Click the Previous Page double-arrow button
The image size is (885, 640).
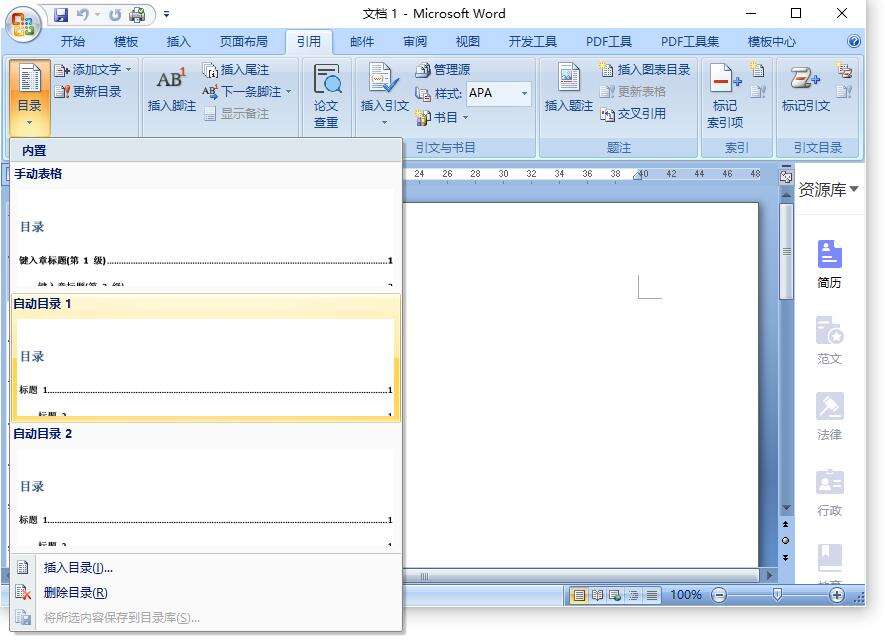pos(785,524)
